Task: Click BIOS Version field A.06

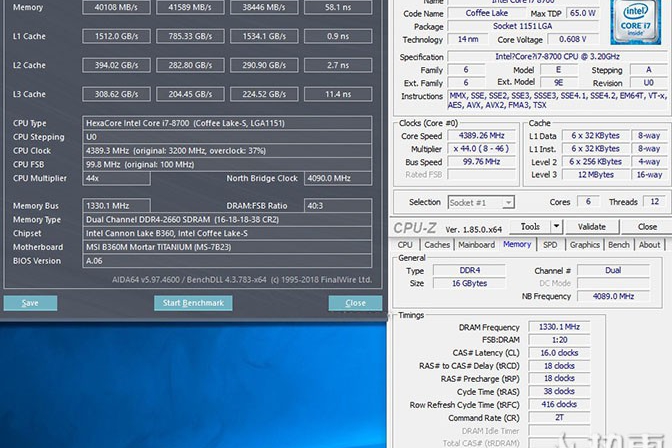Action: 227,261
